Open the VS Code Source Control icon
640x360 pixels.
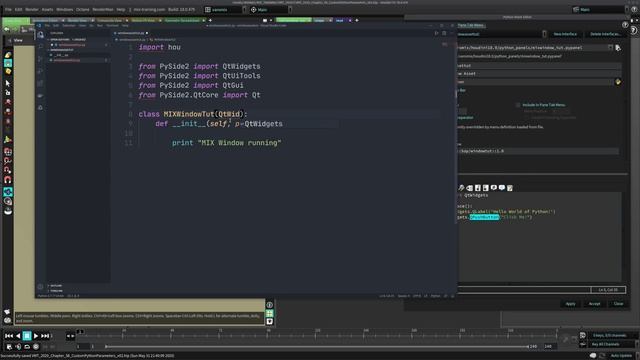click(x=40, y=59)
